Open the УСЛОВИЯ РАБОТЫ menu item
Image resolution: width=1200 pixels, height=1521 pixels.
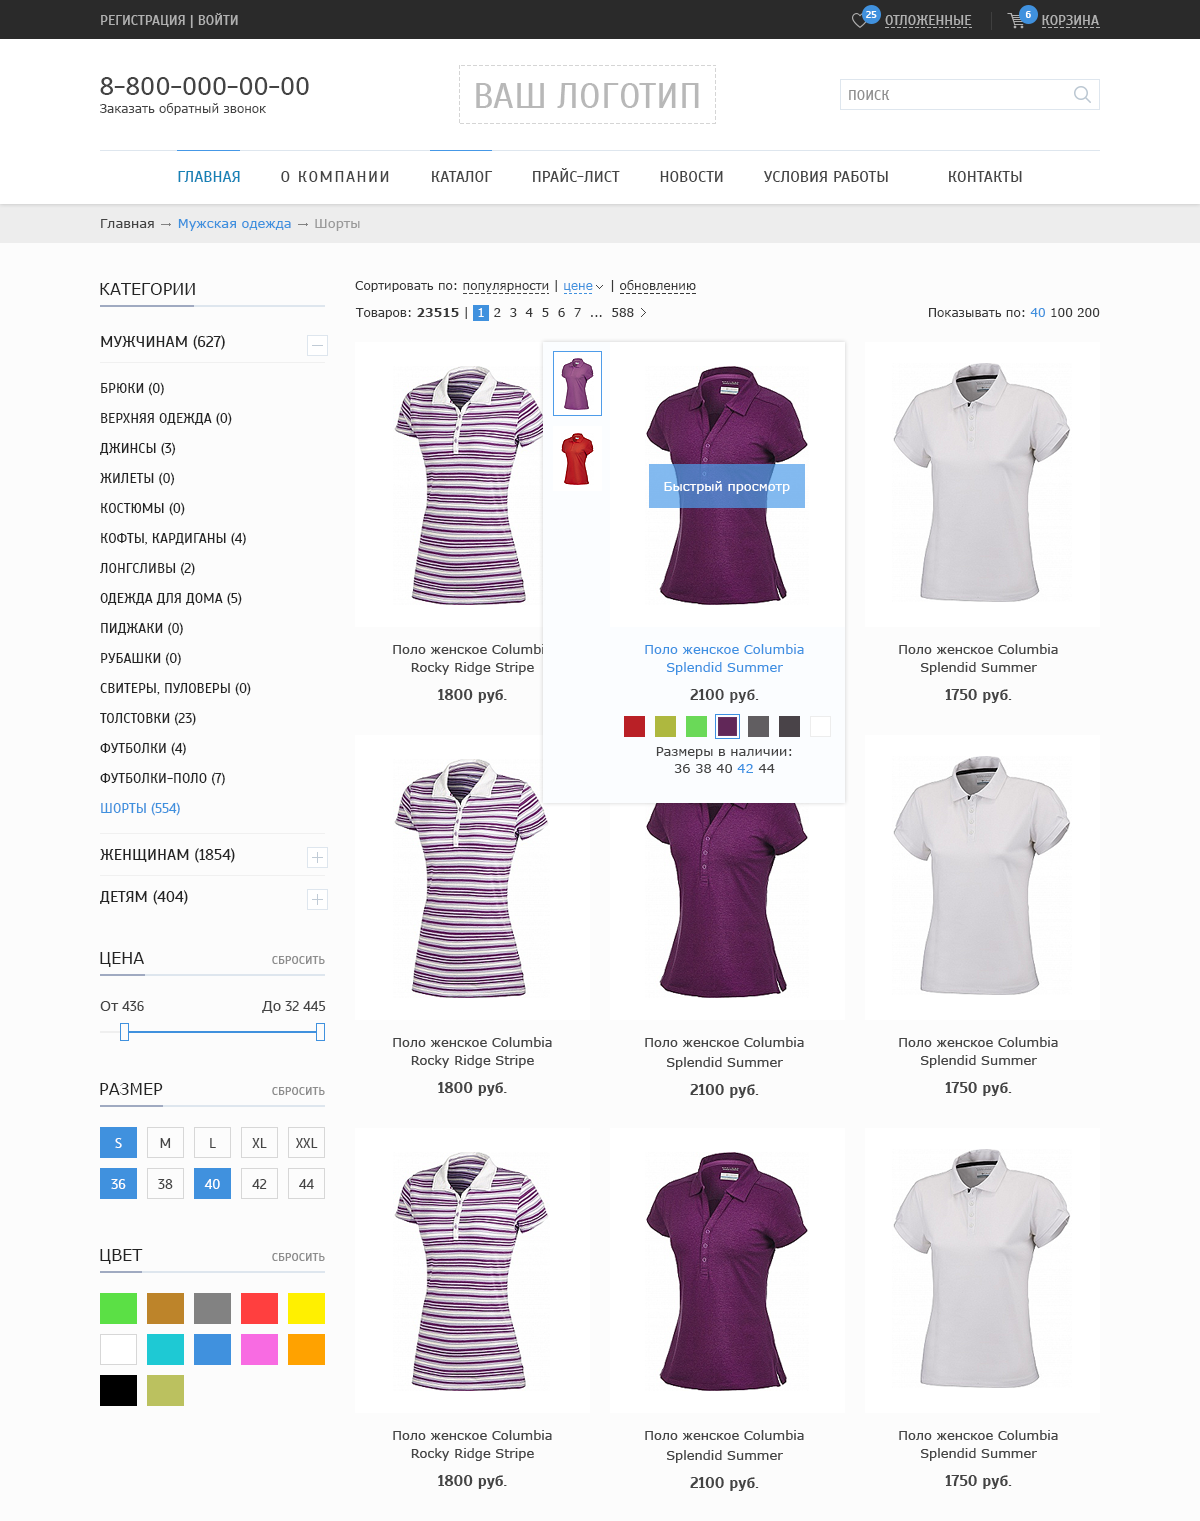click(x=826, y=177)
